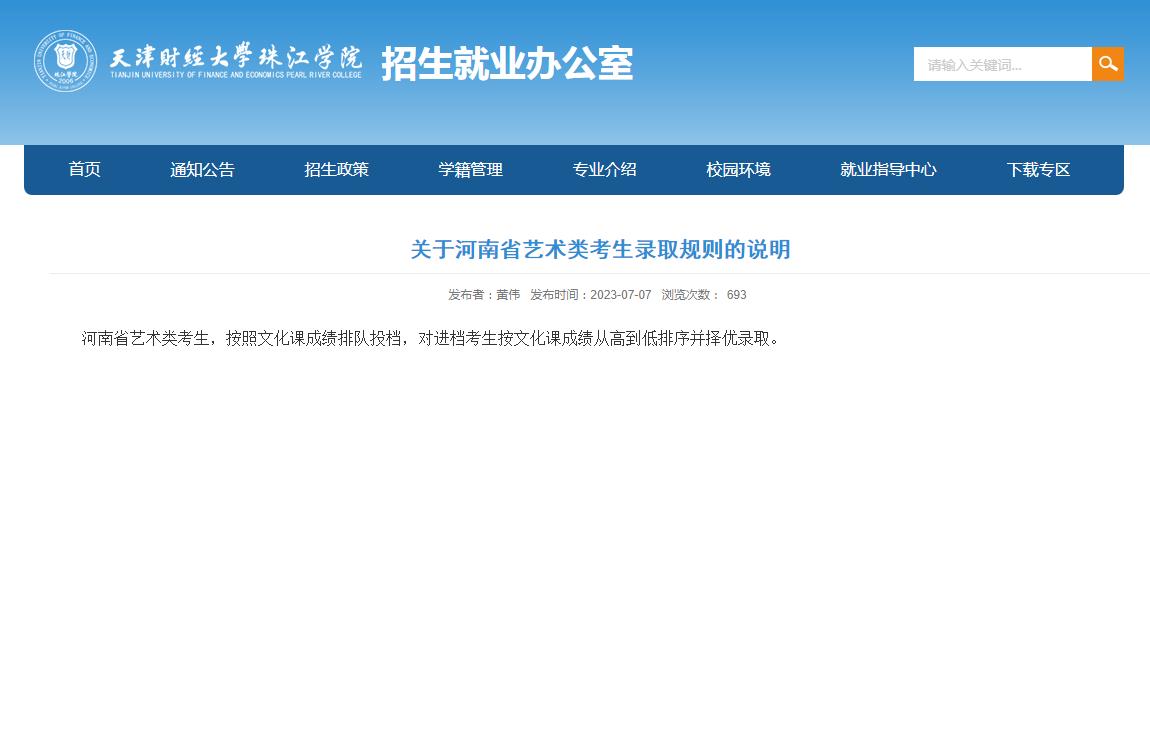Image resolution: width=1150 pixels, height=750 pixels.
Task: Click the 天津财经大学珠江学院 calligraphy title
Action: 235,56
